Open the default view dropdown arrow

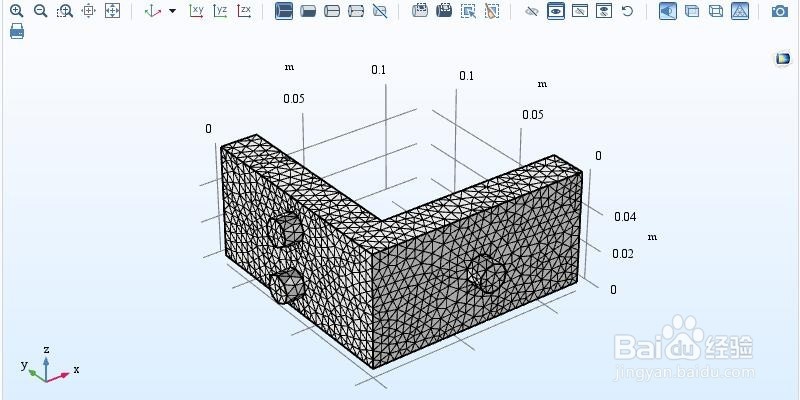pyautogui.click(x=172, y=11)
